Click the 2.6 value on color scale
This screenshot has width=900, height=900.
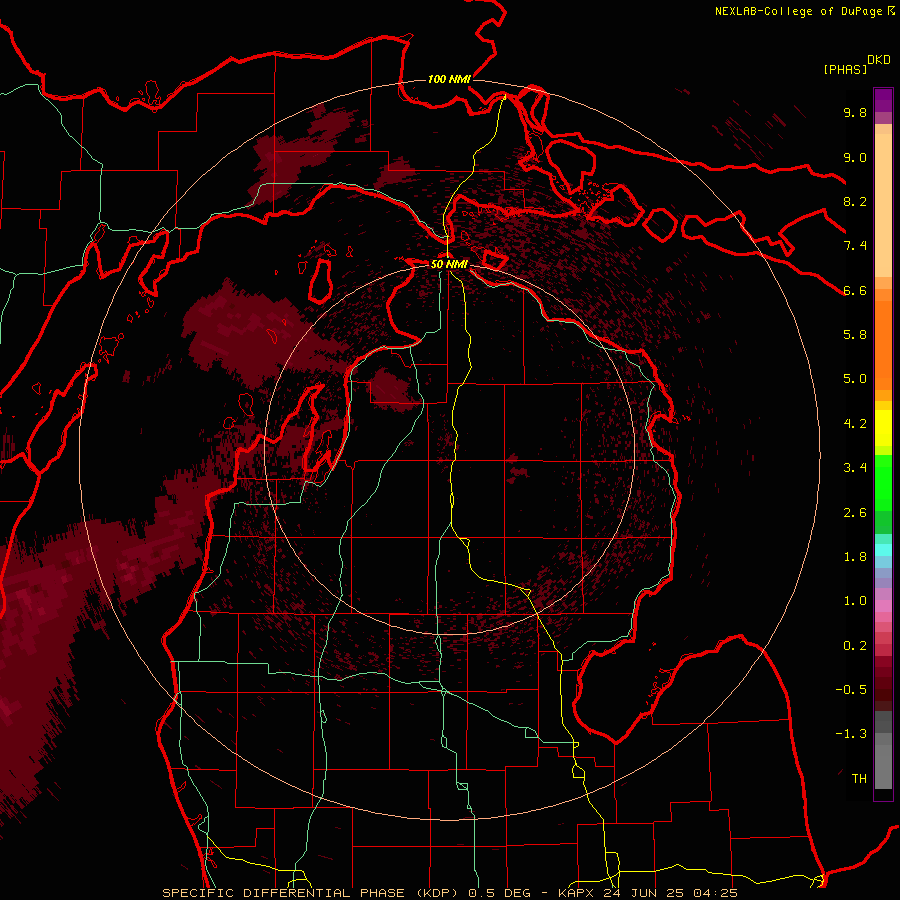click(x=855, y=513)
